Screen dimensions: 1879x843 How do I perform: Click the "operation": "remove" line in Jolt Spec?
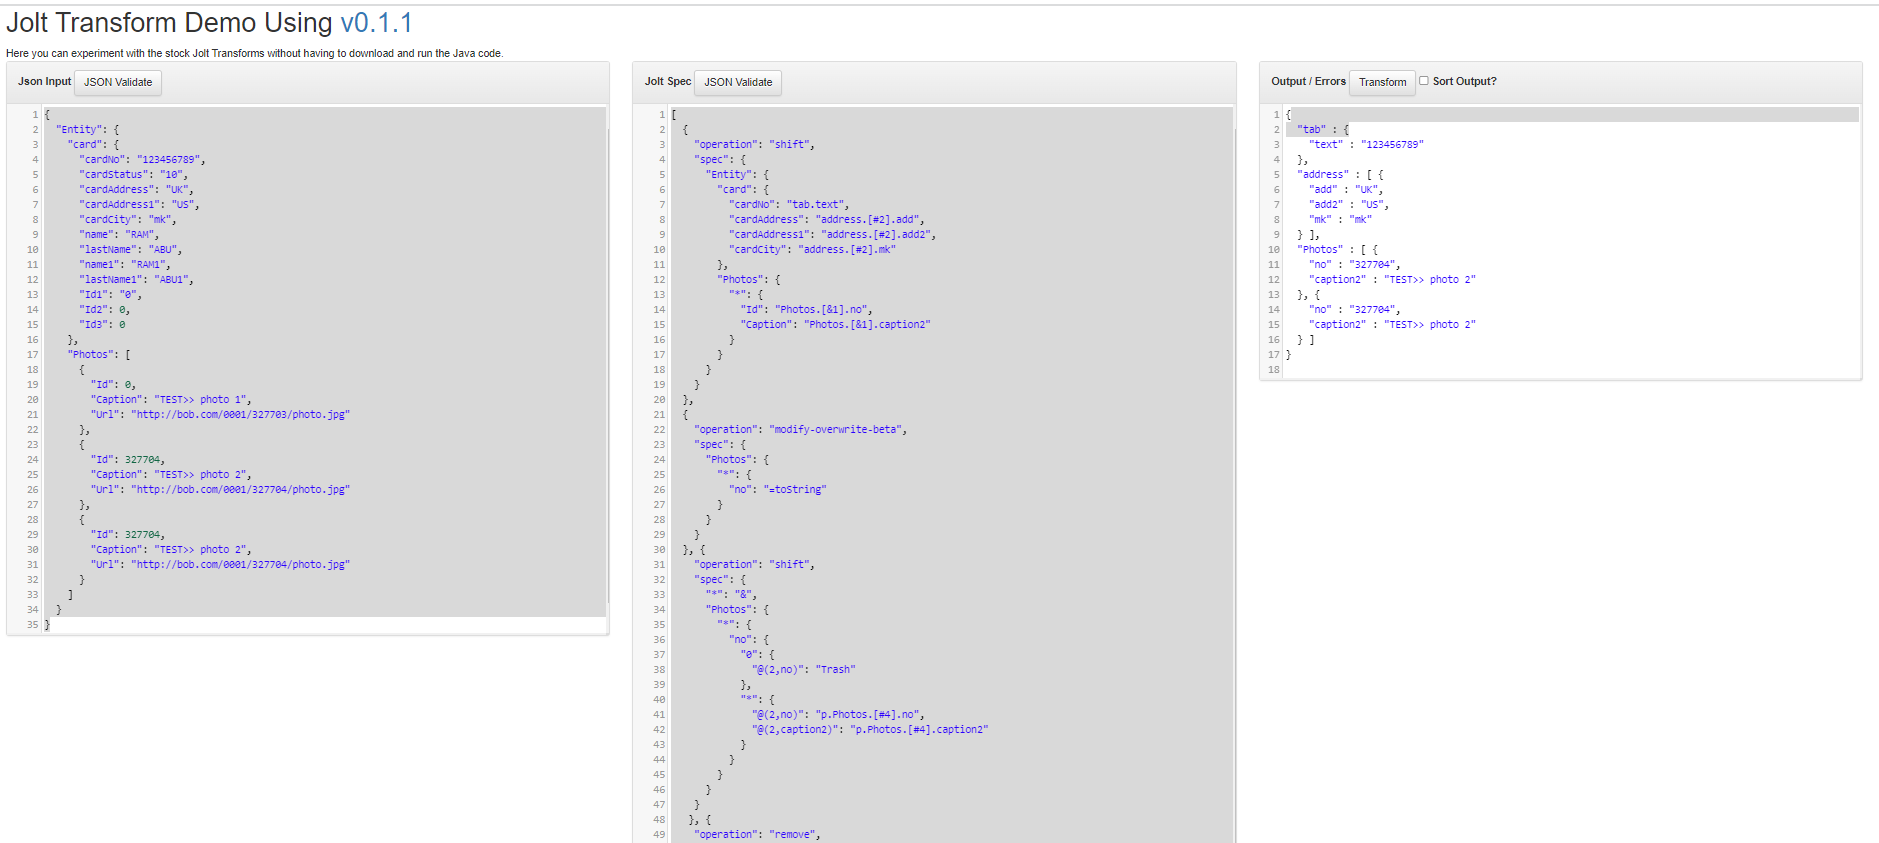tap(757, 834)
